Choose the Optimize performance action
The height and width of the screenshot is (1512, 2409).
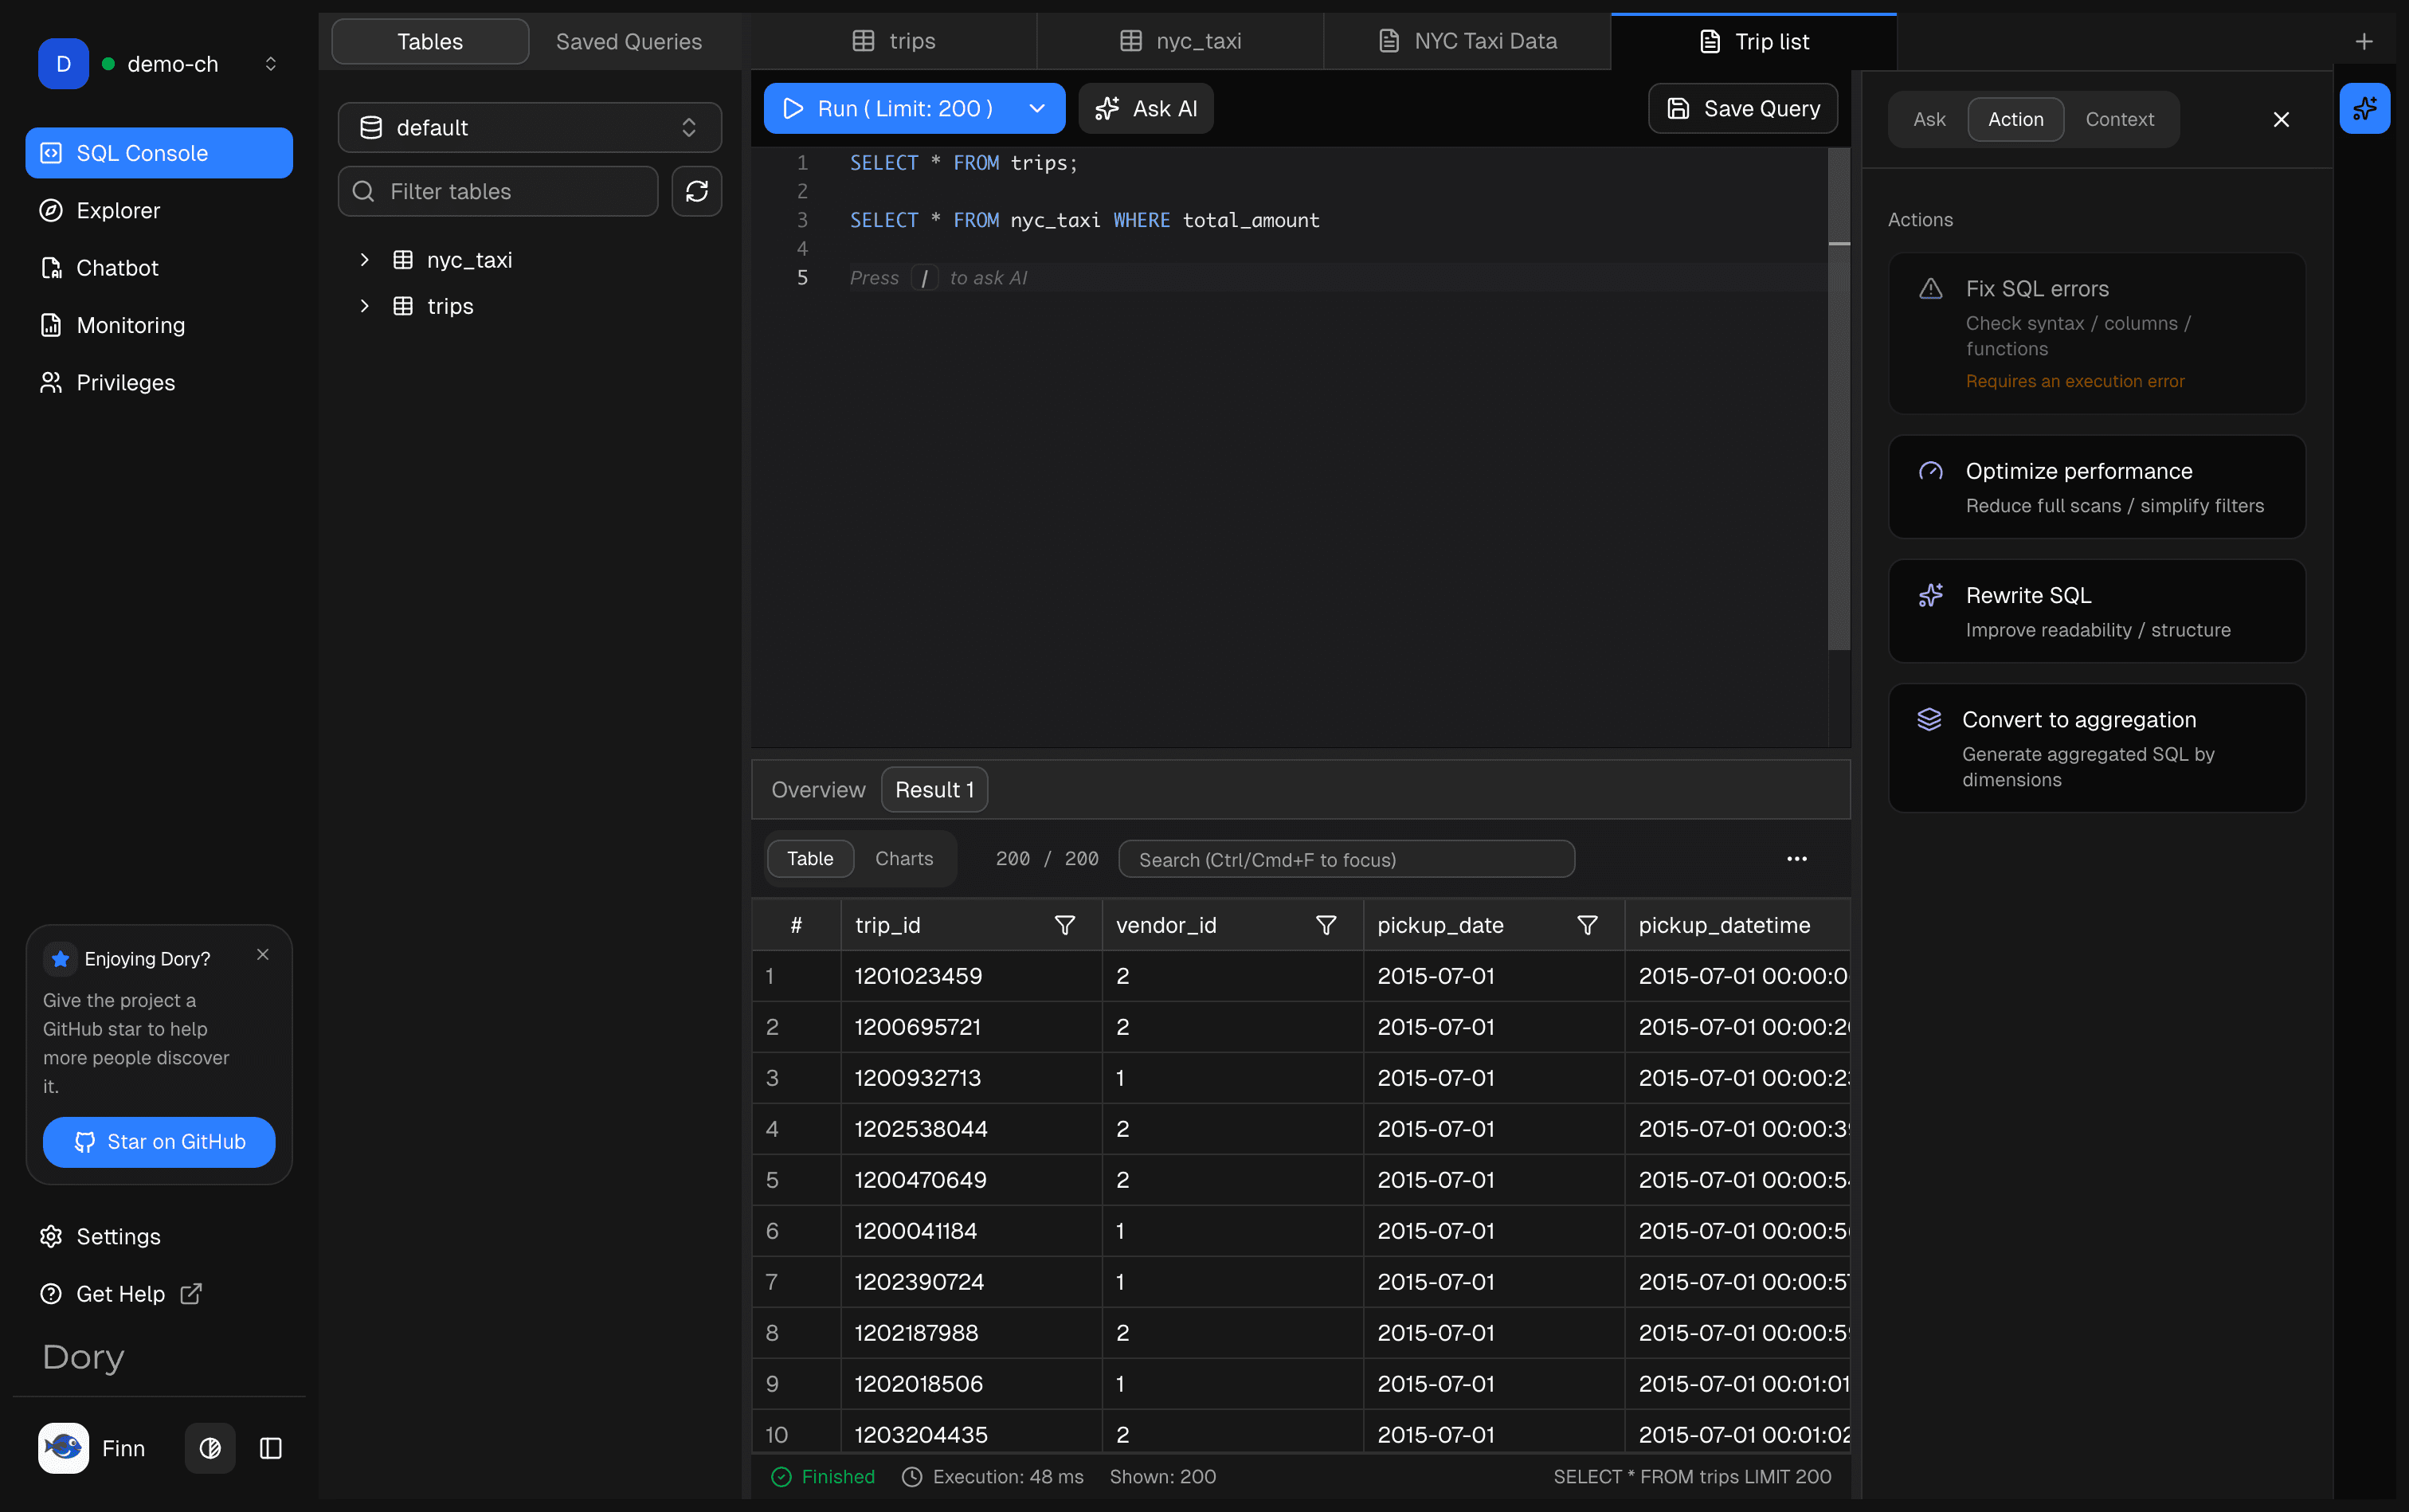pos(2096,487)
